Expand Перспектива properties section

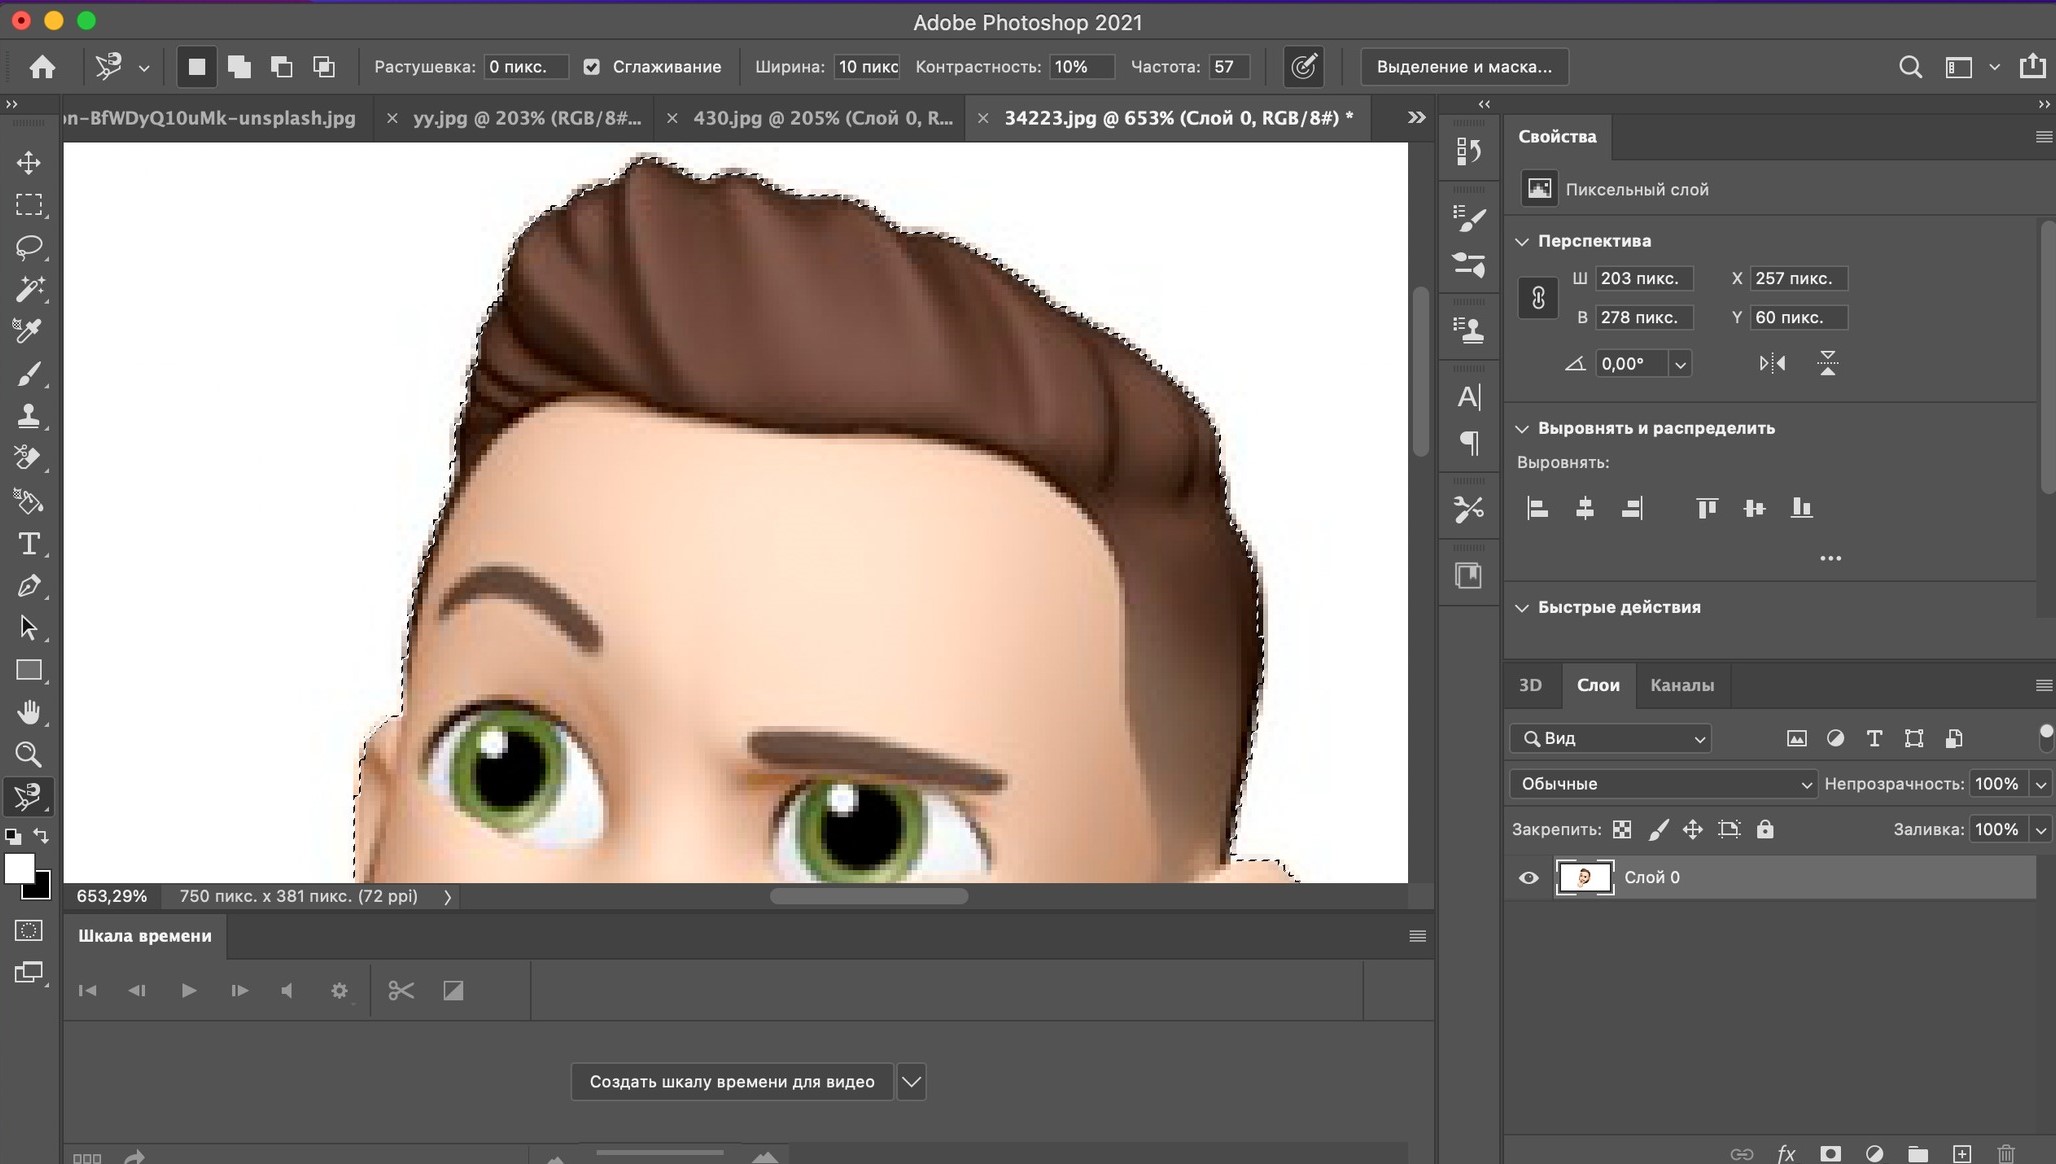1525,239
